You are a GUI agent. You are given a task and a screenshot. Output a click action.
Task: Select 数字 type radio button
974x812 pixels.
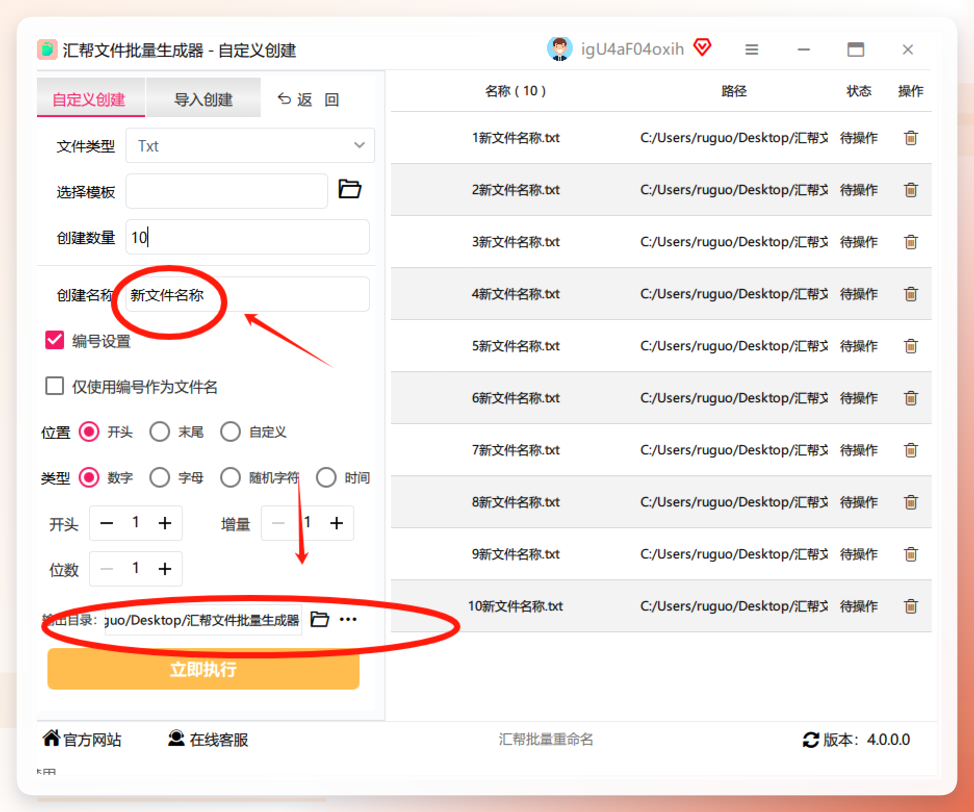89,478
